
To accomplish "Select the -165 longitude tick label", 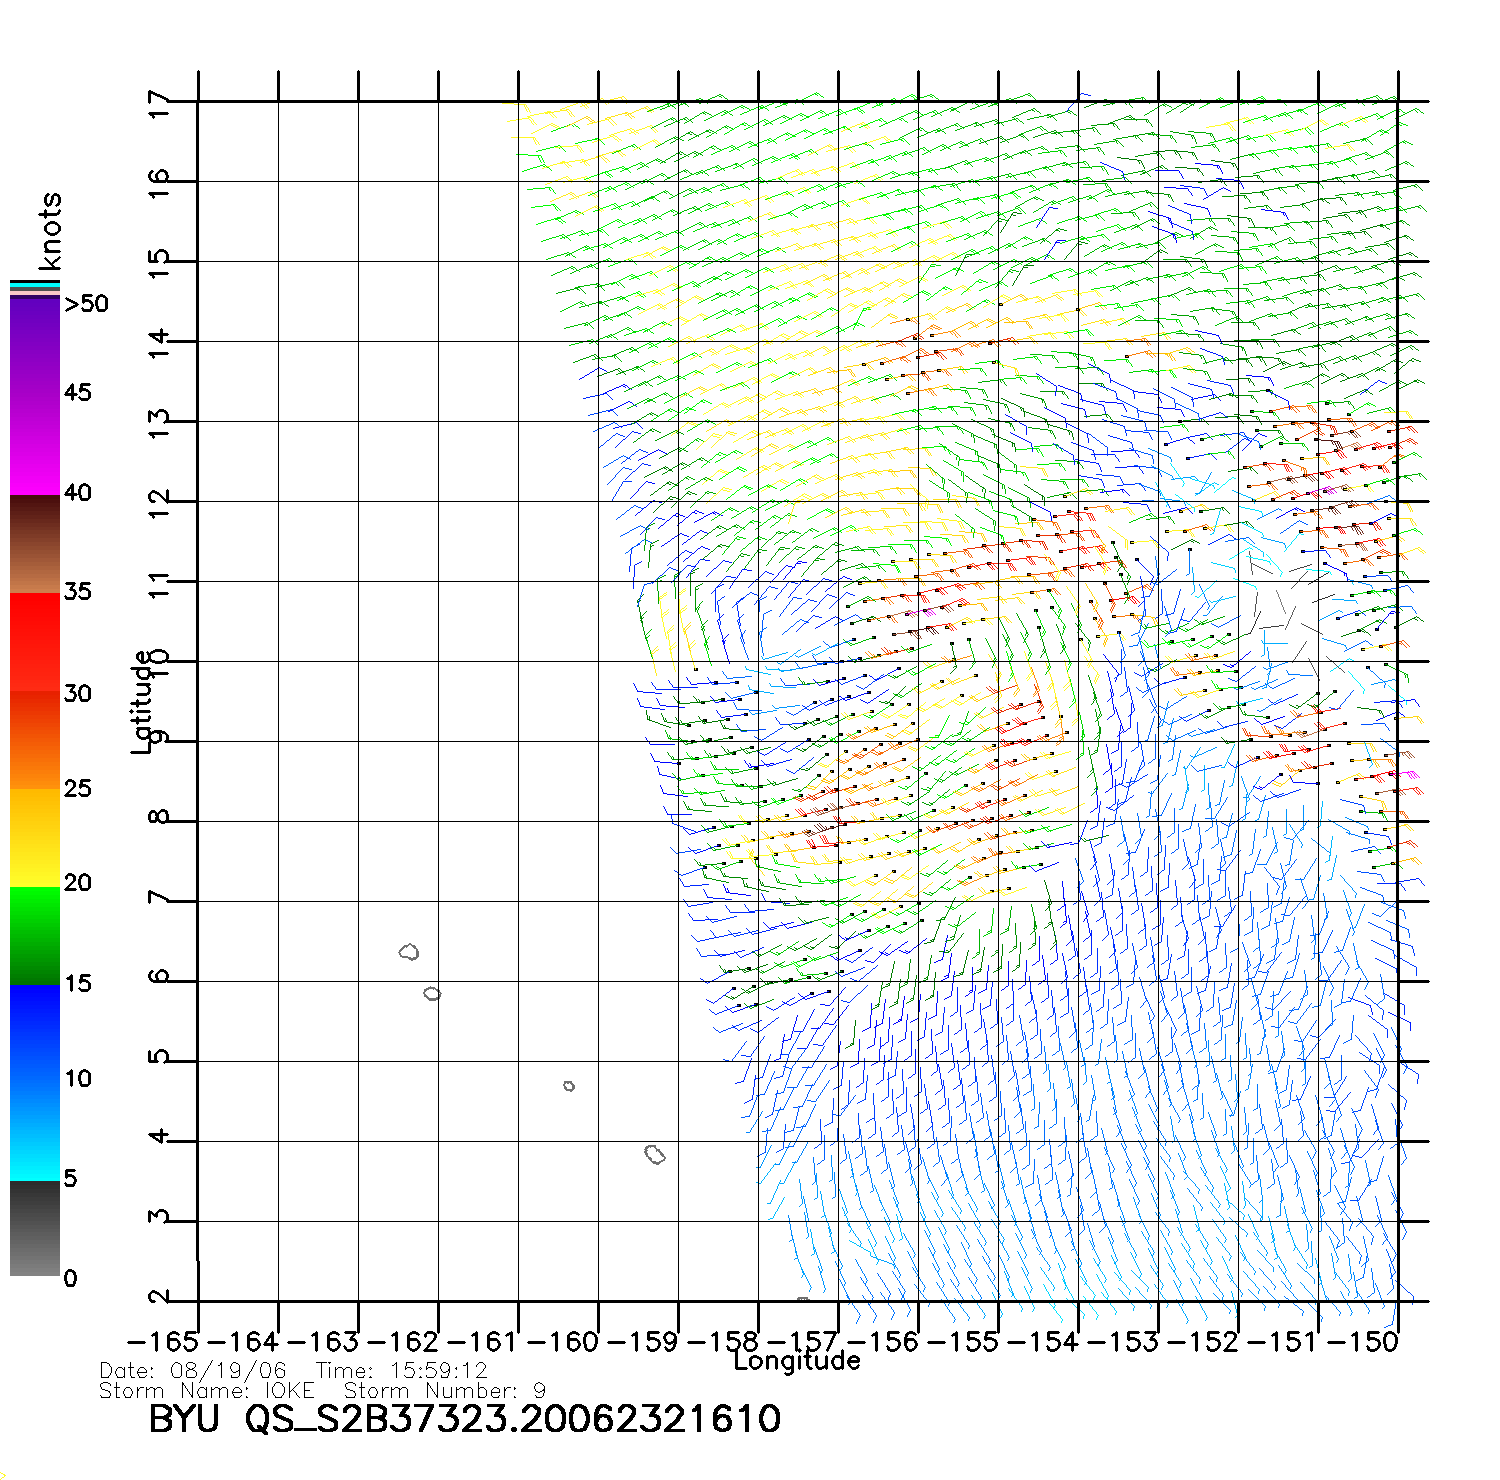I will coord(164,1341).
